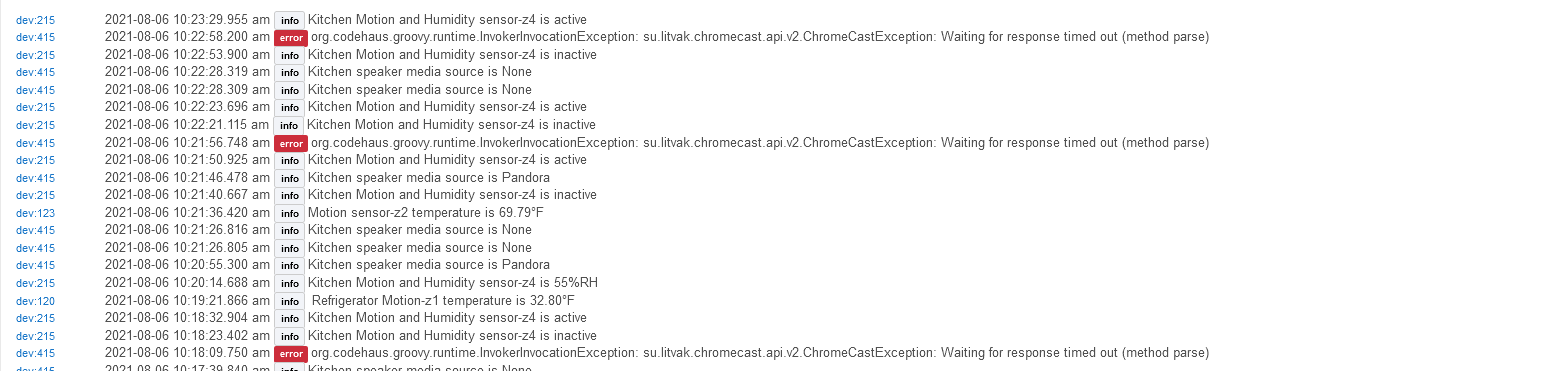The image size is (1547, 371).
Task: Click error badge at 10:21:56.748 am
Action: pyautogui.click(x=291, y=143)
